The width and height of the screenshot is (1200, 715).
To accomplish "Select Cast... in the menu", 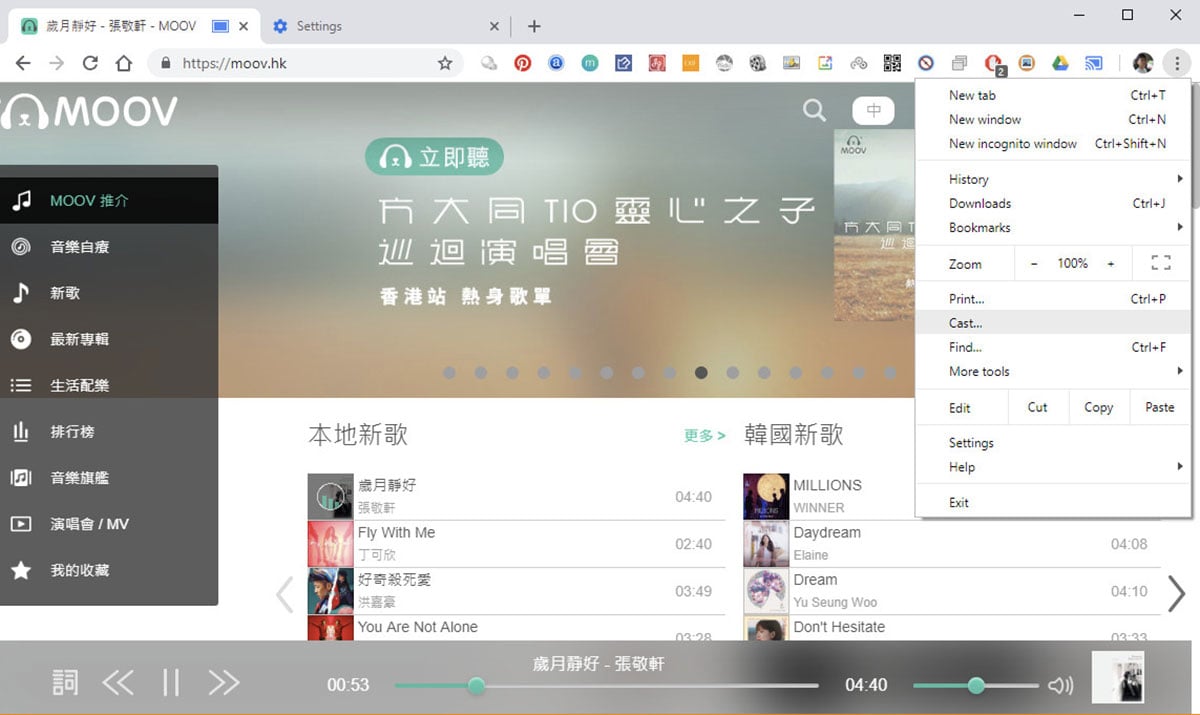I will click(x=1053, y=323).
